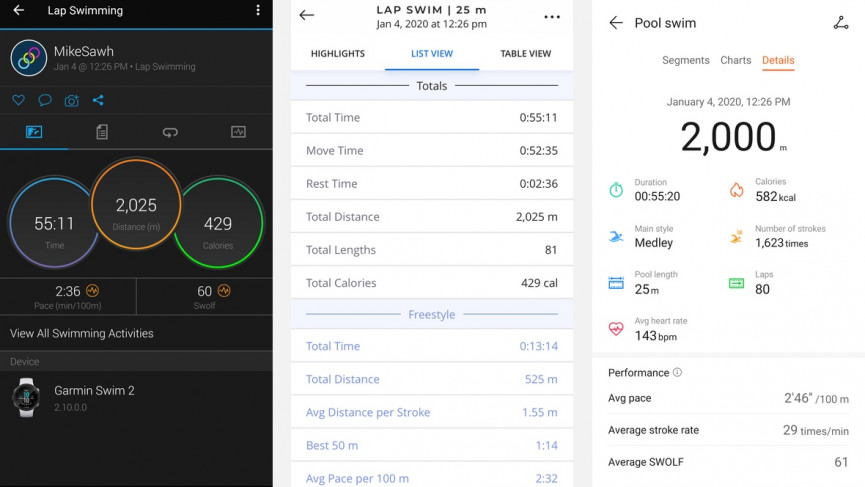The image size is (865, 487).
Task: Like the activity with heart icon
Action: 19,100
